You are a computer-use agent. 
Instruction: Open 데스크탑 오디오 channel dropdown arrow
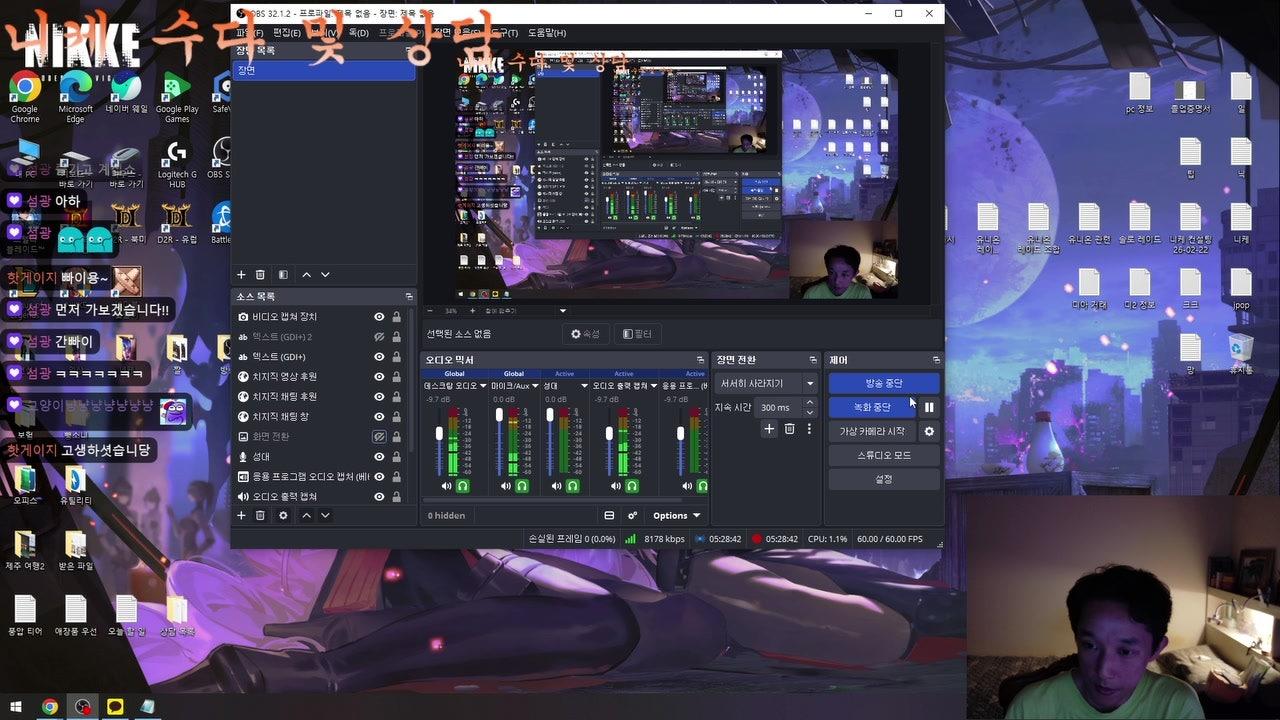pyautogui.click(x=485, y=386)
